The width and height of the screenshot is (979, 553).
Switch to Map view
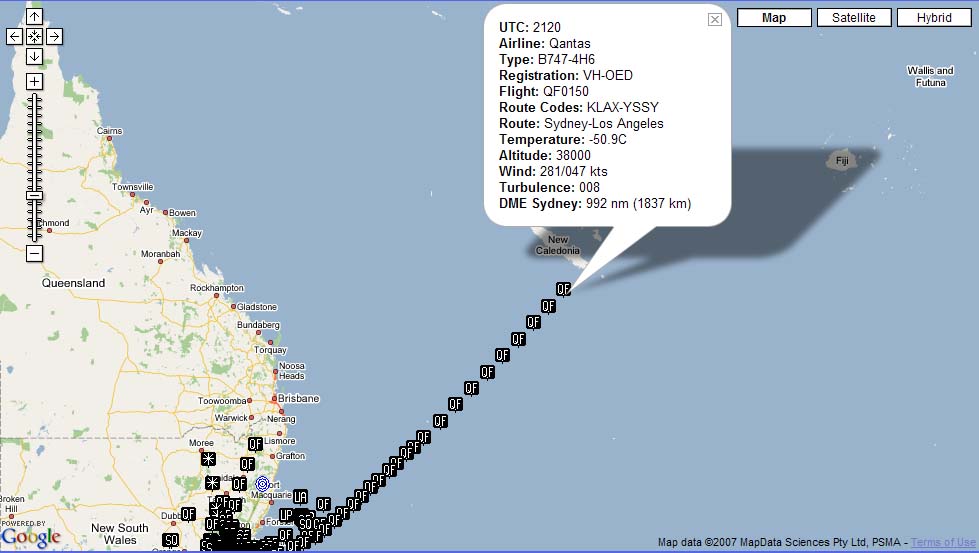(774, 17)
